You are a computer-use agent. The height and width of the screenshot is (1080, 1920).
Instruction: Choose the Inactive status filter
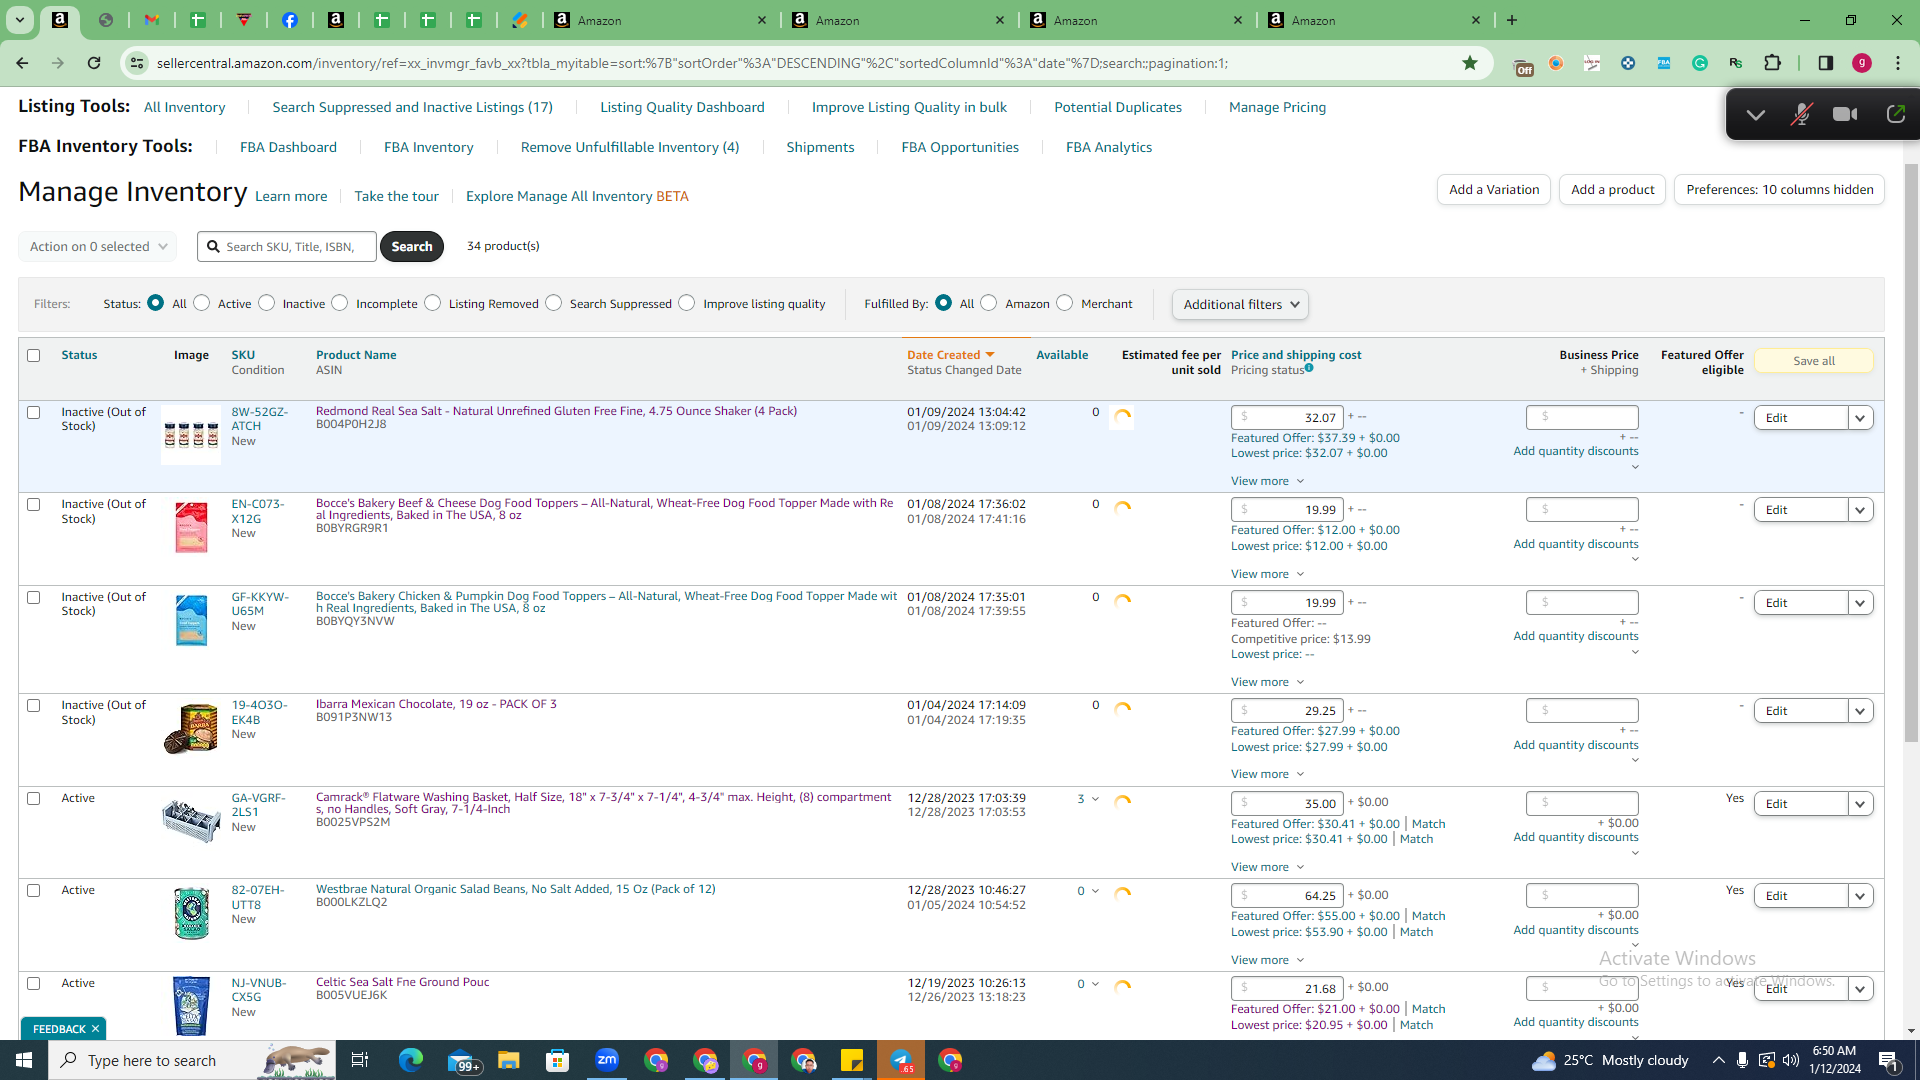[x=267, y=303]
